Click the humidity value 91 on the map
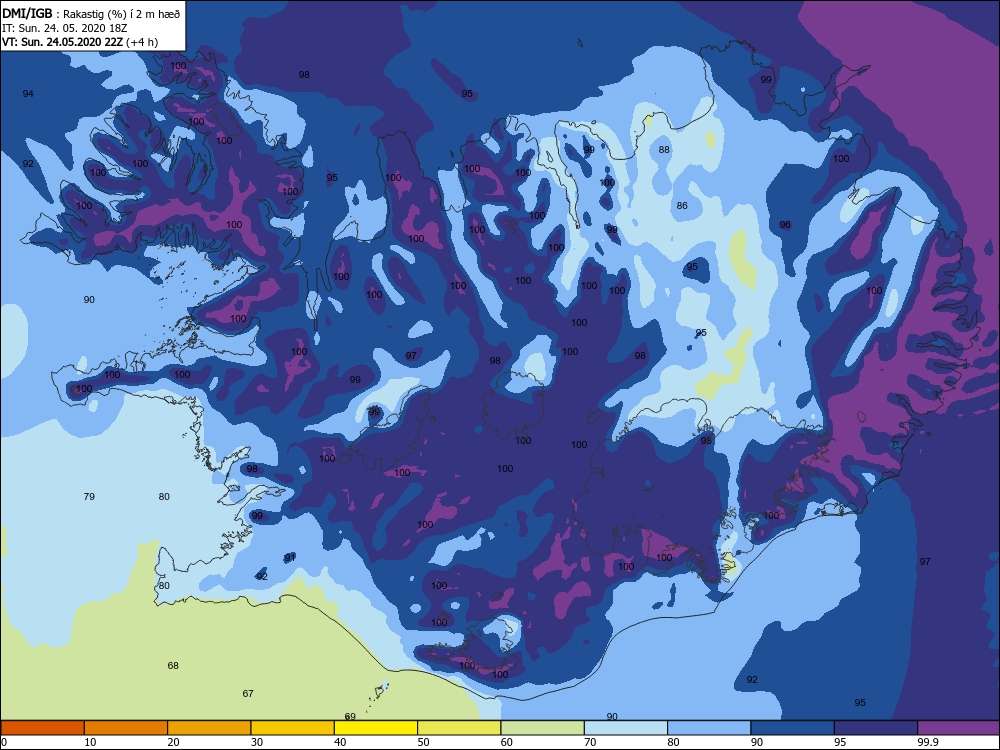 [290, 557]
